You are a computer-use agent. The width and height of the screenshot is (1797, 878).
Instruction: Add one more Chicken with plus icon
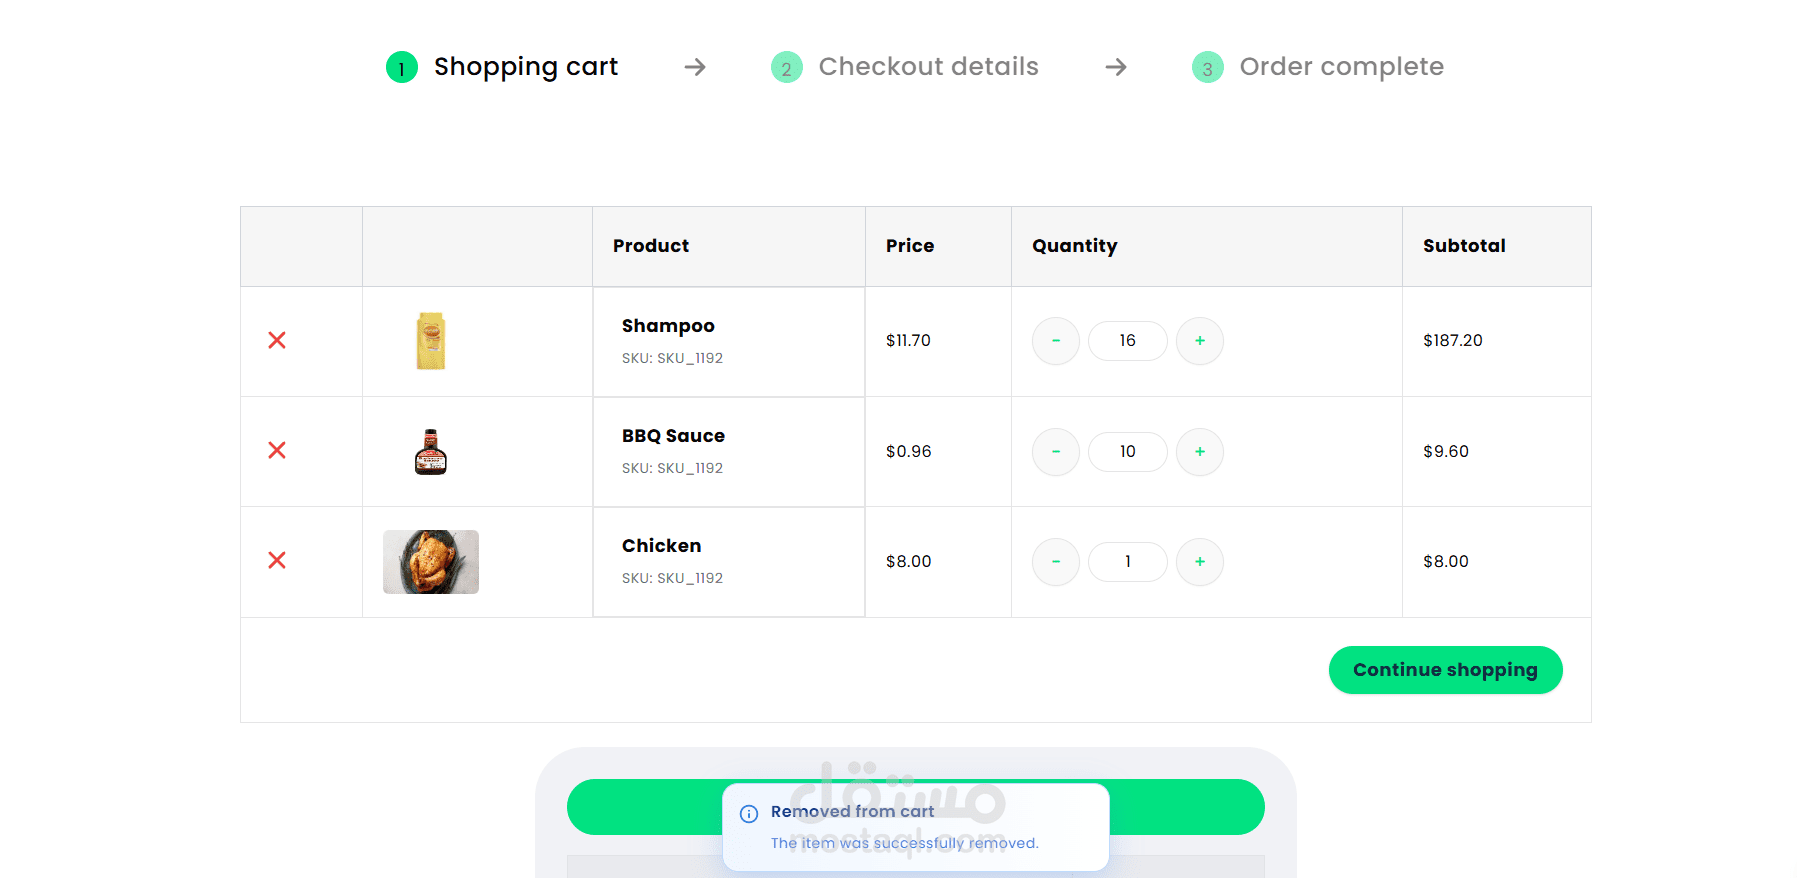(x=1200, y=562)
